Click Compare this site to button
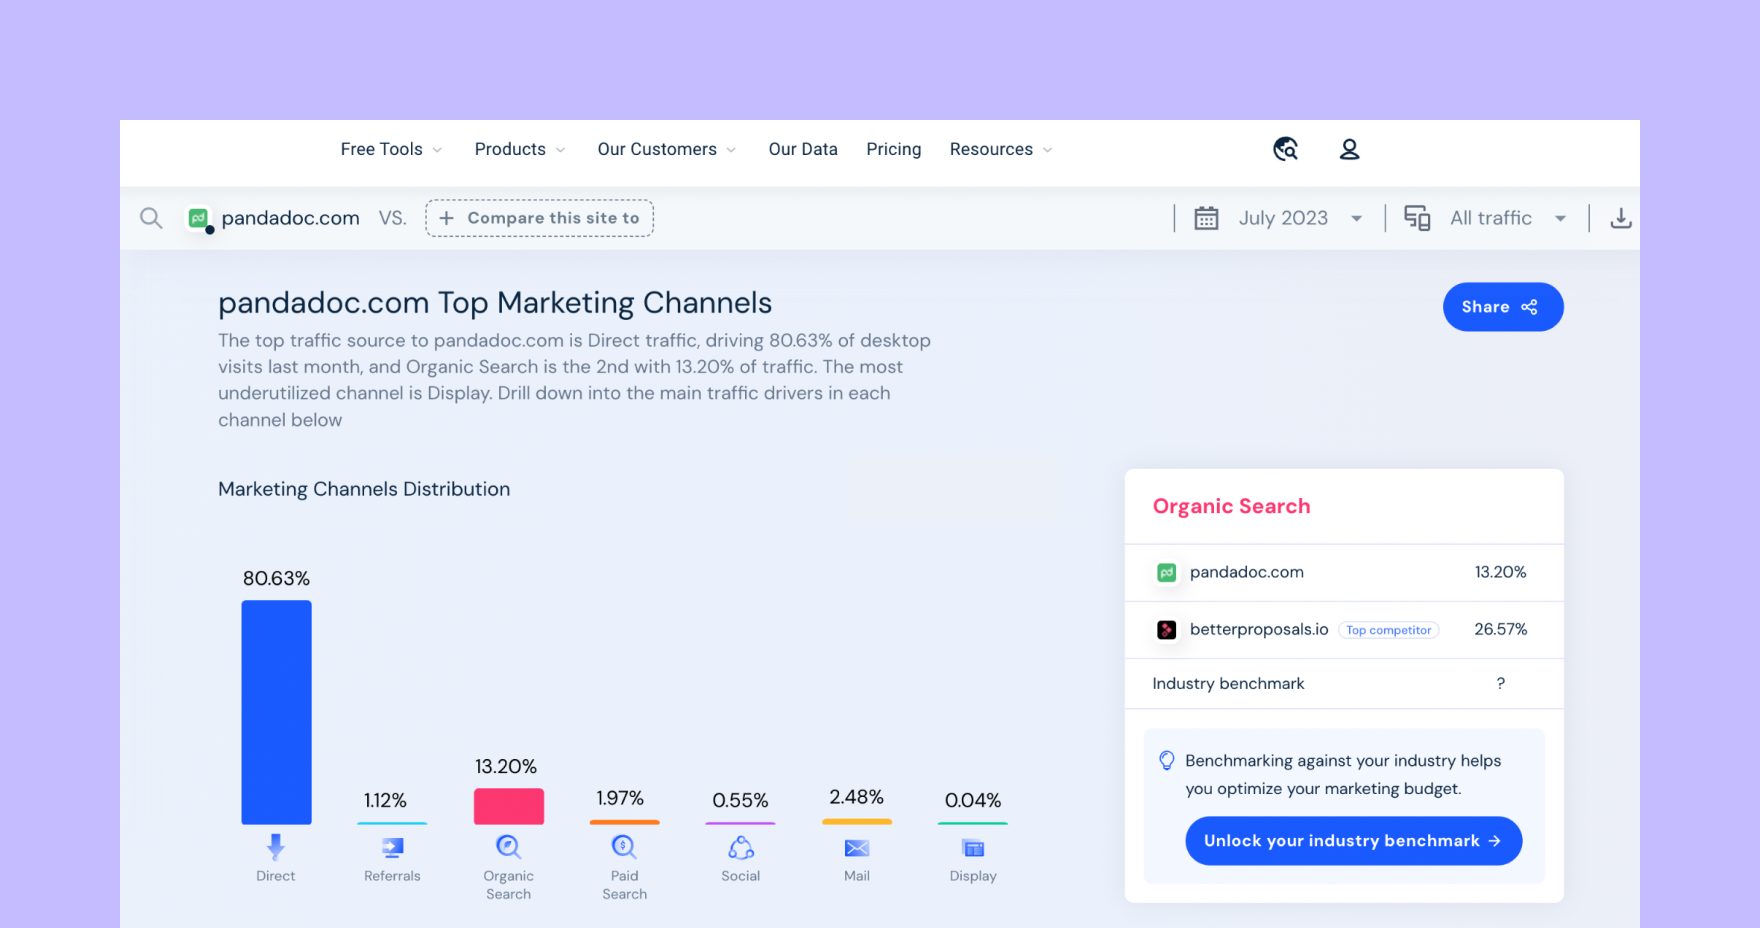This screenshot has height=928, width=1760. [x=540, y=218]
